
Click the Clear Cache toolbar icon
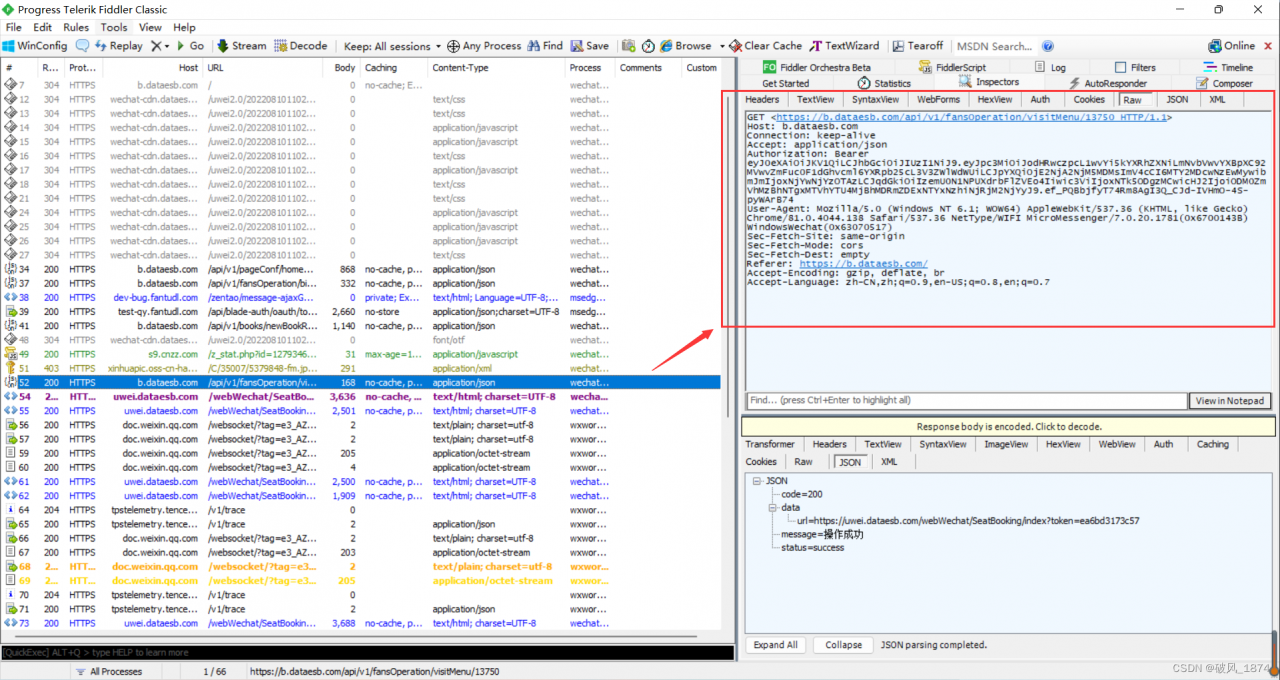pos(735,46)
